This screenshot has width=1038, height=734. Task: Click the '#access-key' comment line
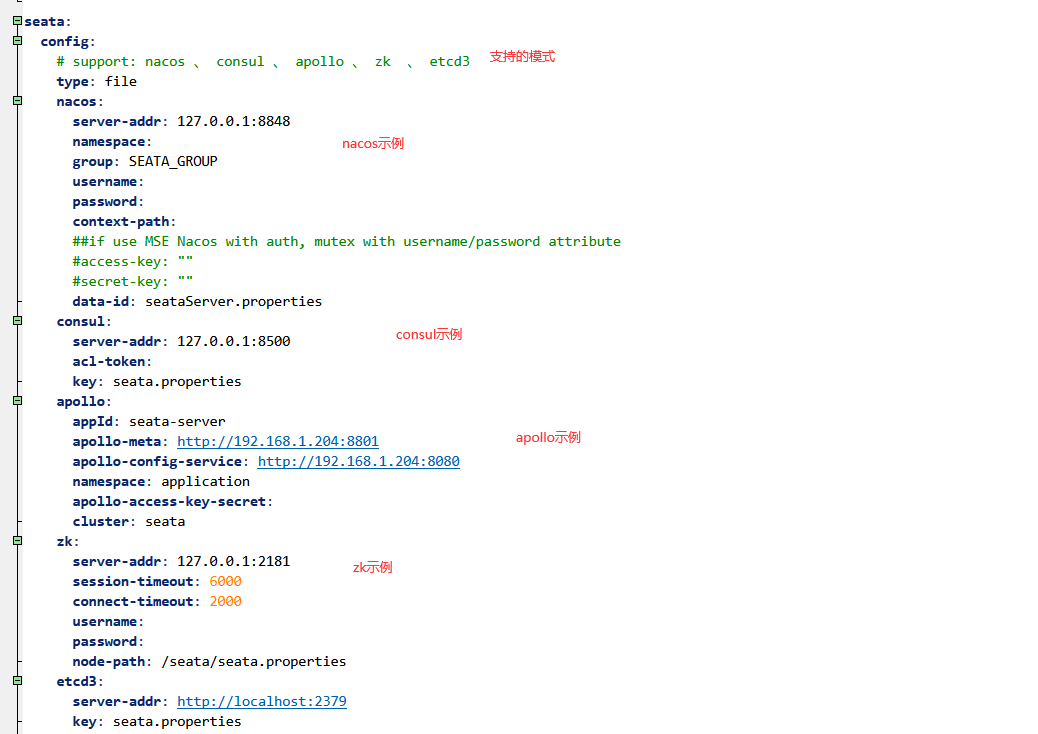pyautogui.click(x=132, y=261)
